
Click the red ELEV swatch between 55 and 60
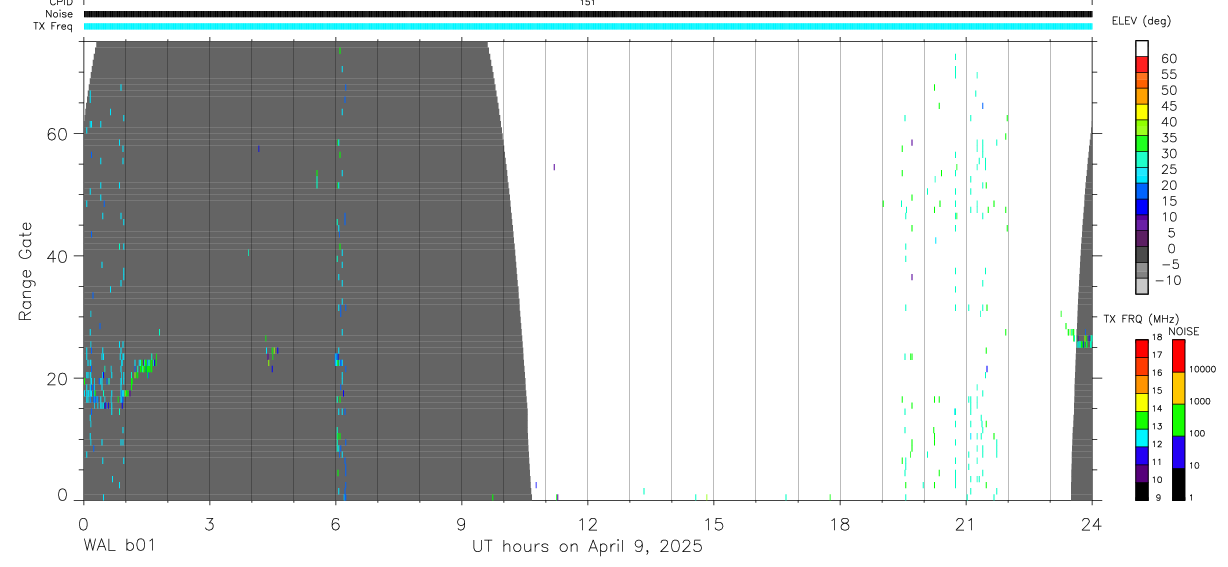click(1142, 65)
